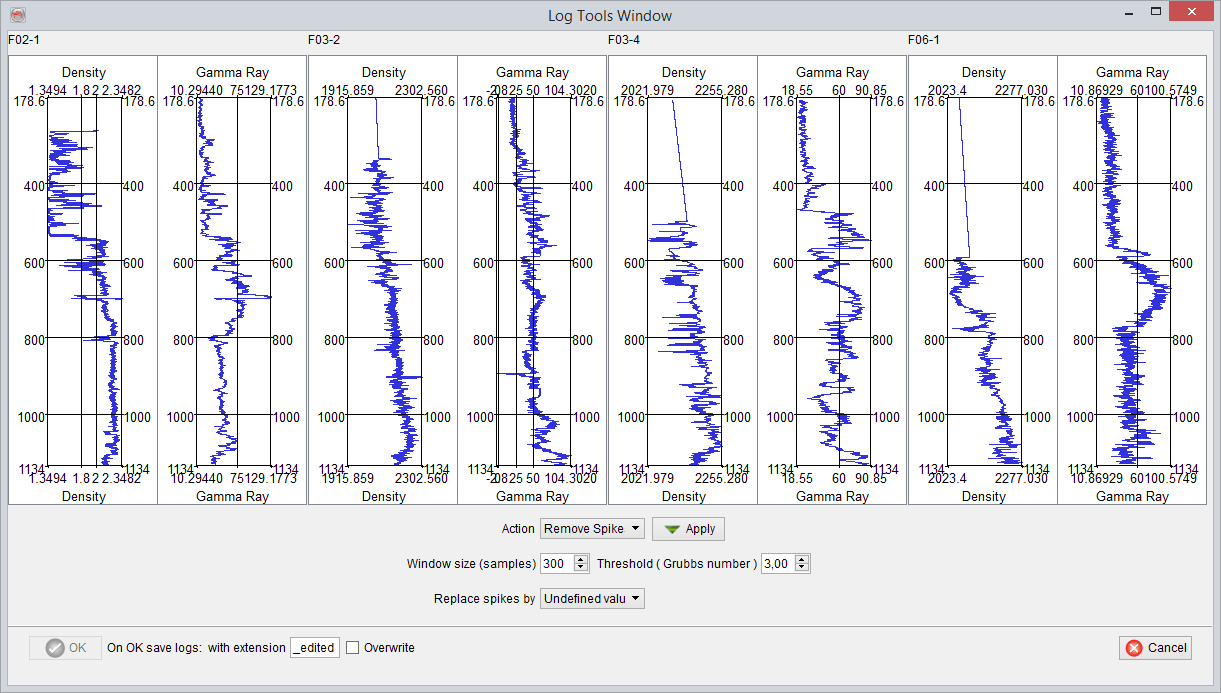Click the green Apply button
The width and height of the screenshot is (1221, 693).
[x=687, y=529]
